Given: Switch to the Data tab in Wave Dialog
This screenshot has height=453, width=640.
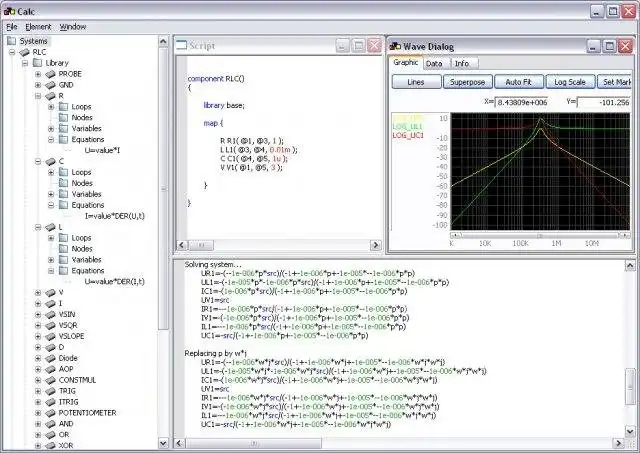Looking at the screenshot, I should point(435,63).
